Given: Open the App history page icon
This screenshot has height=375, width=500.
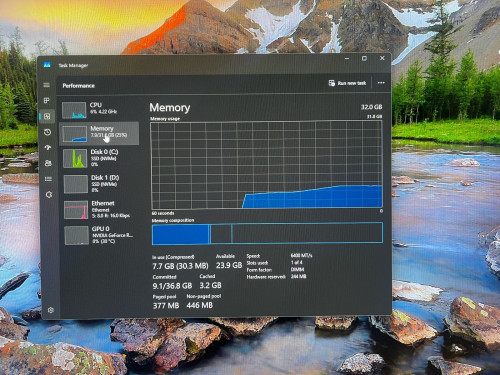Looking at the screenshot, I should [x=47, y=132].
